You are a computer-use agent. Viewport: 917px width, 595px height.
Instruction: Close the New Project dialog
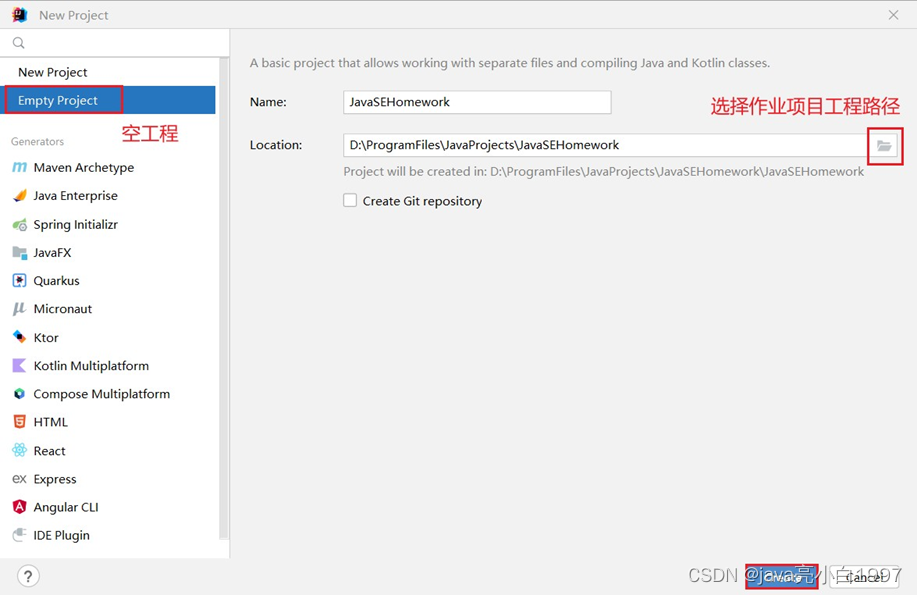tap(893, 15)
